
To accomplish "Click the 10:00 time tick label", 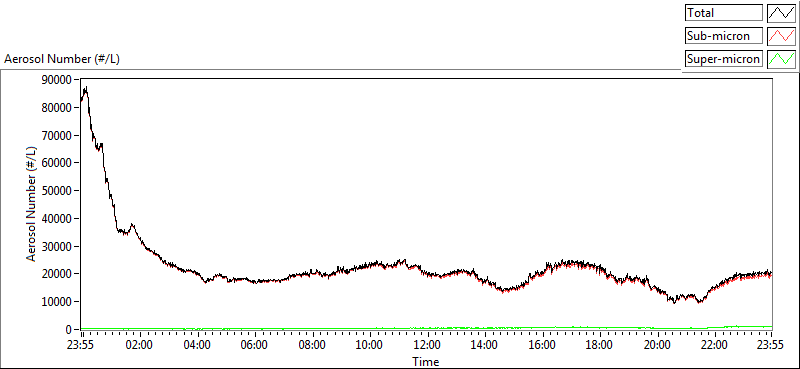I will click(369, 344).
